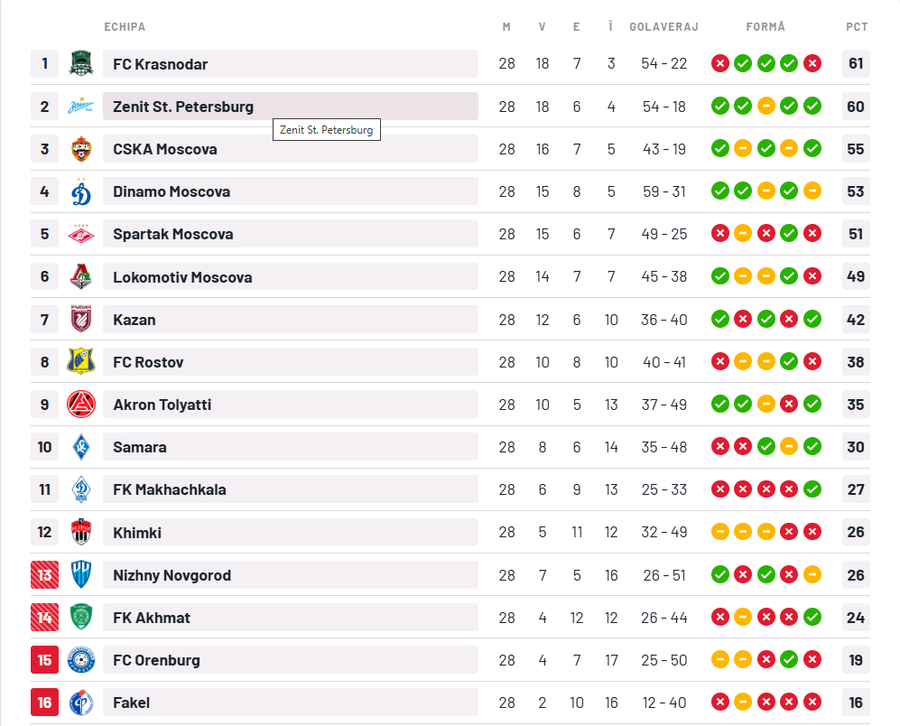Click the FC Krasnodar club crest
Screen dimensions: 900x726
pyautogui.click(x=81, y=64)
